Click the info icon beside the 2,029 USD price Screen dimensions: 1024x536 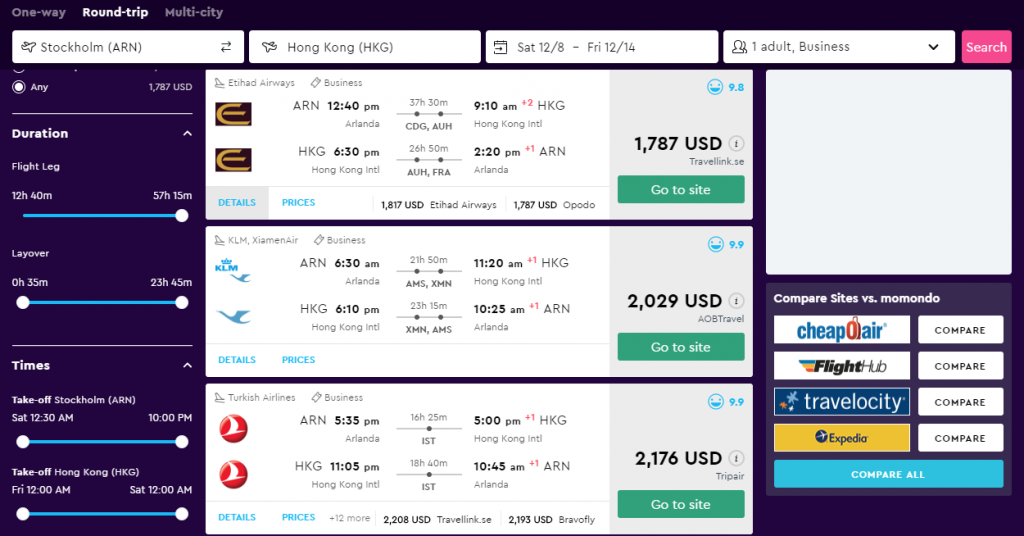tap(736, 301)
